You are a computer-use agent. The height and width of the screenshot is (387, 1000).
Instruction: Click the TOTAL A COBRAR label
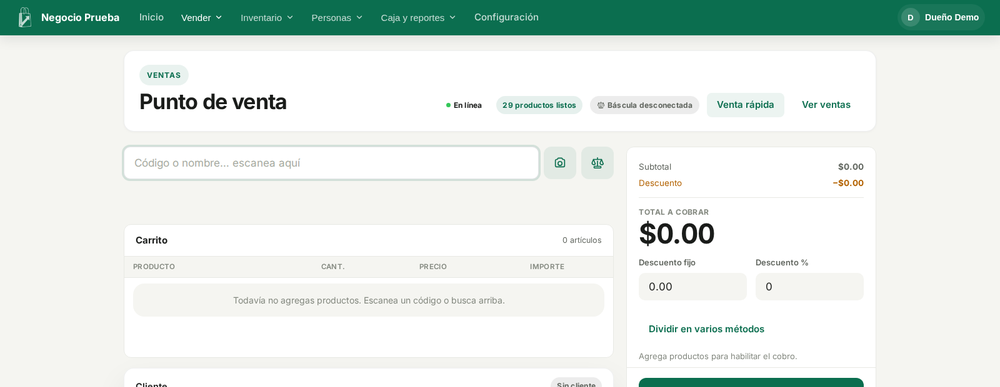tap(673, 212)
